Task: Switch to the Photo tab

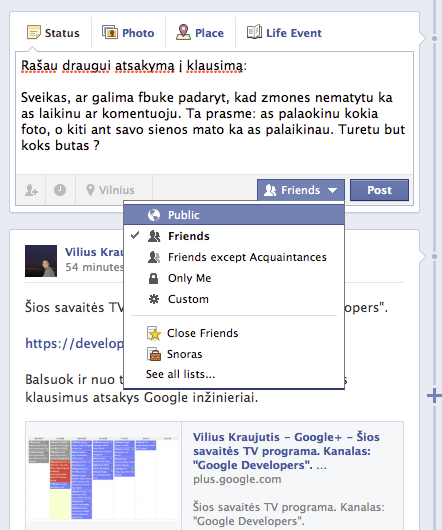Action: [x=128, y=33]
